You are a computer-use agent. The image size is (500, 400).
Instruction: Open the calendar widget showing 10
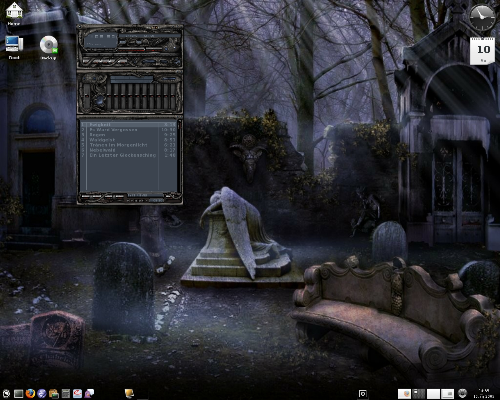coord(482,51)
